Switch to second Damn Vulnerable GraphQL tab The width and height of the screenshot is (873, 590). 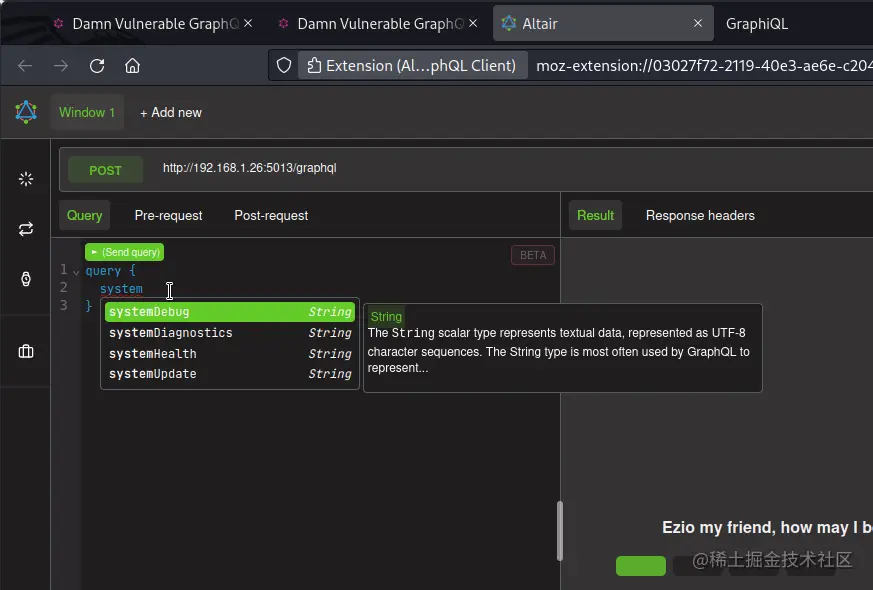coord(380,23)
